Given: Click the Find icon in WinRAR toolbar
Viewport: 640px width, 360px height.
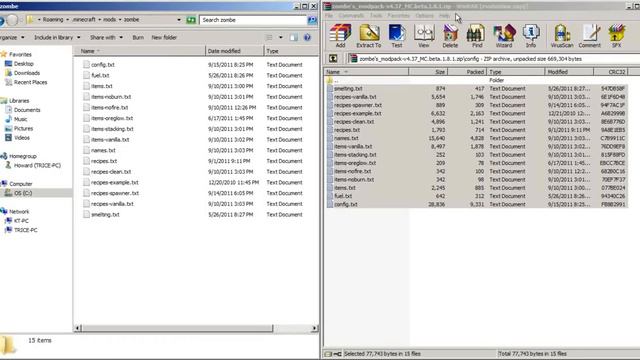Looking at the screenshot, I should 477,36.
